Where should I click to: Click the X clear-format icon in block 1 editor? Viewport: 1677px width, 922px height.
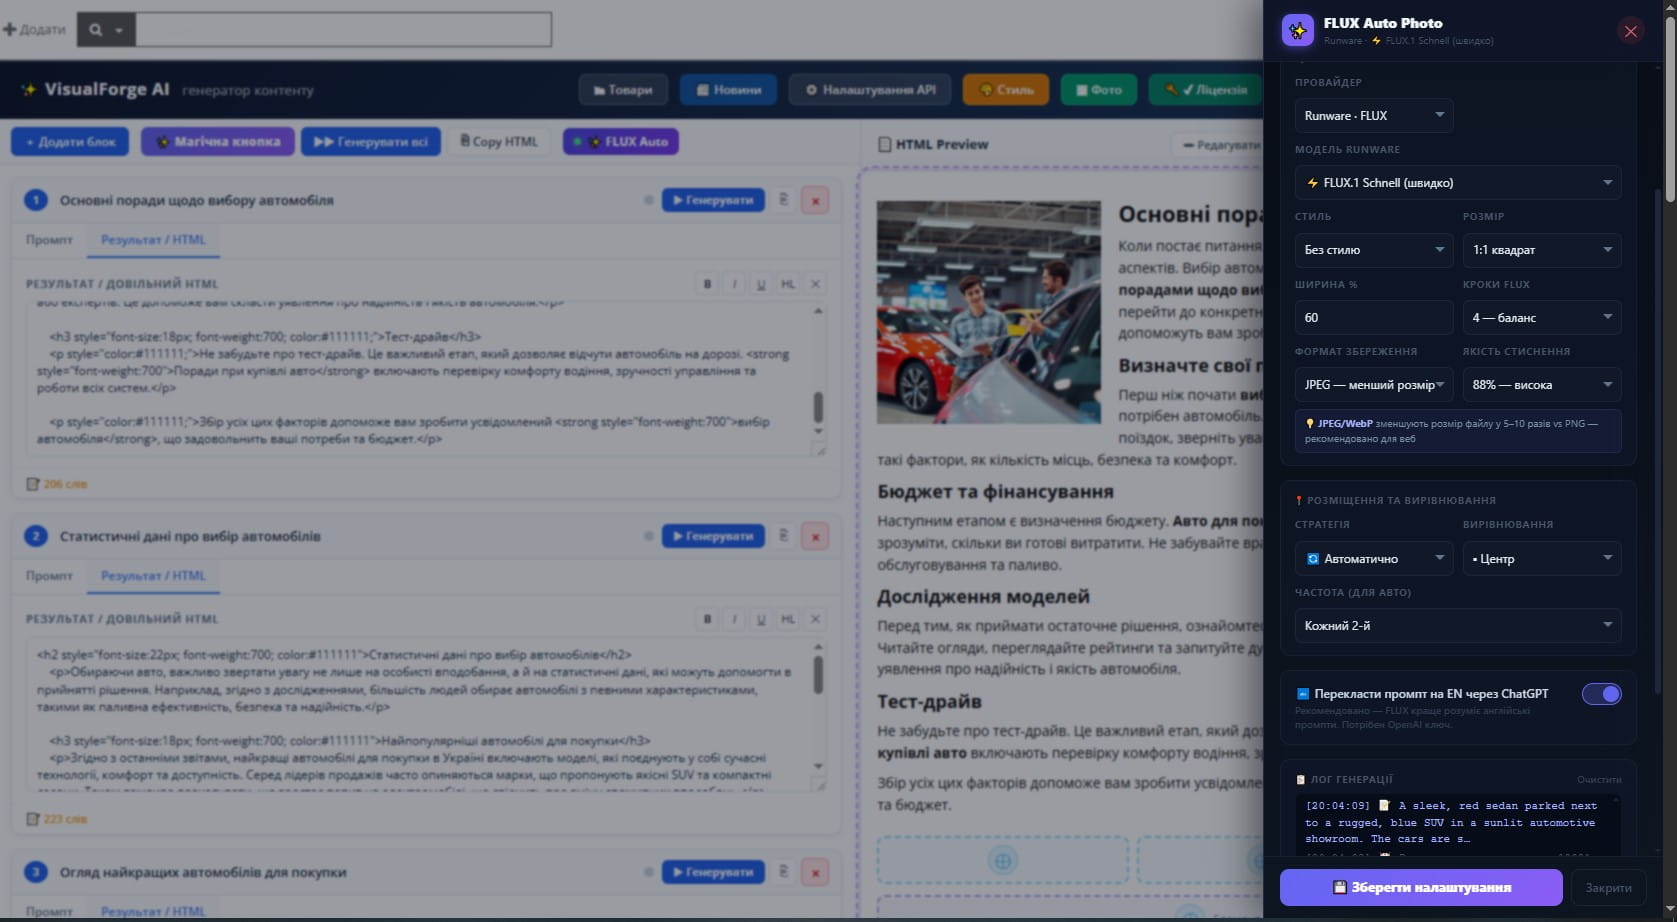pos(815,284)
